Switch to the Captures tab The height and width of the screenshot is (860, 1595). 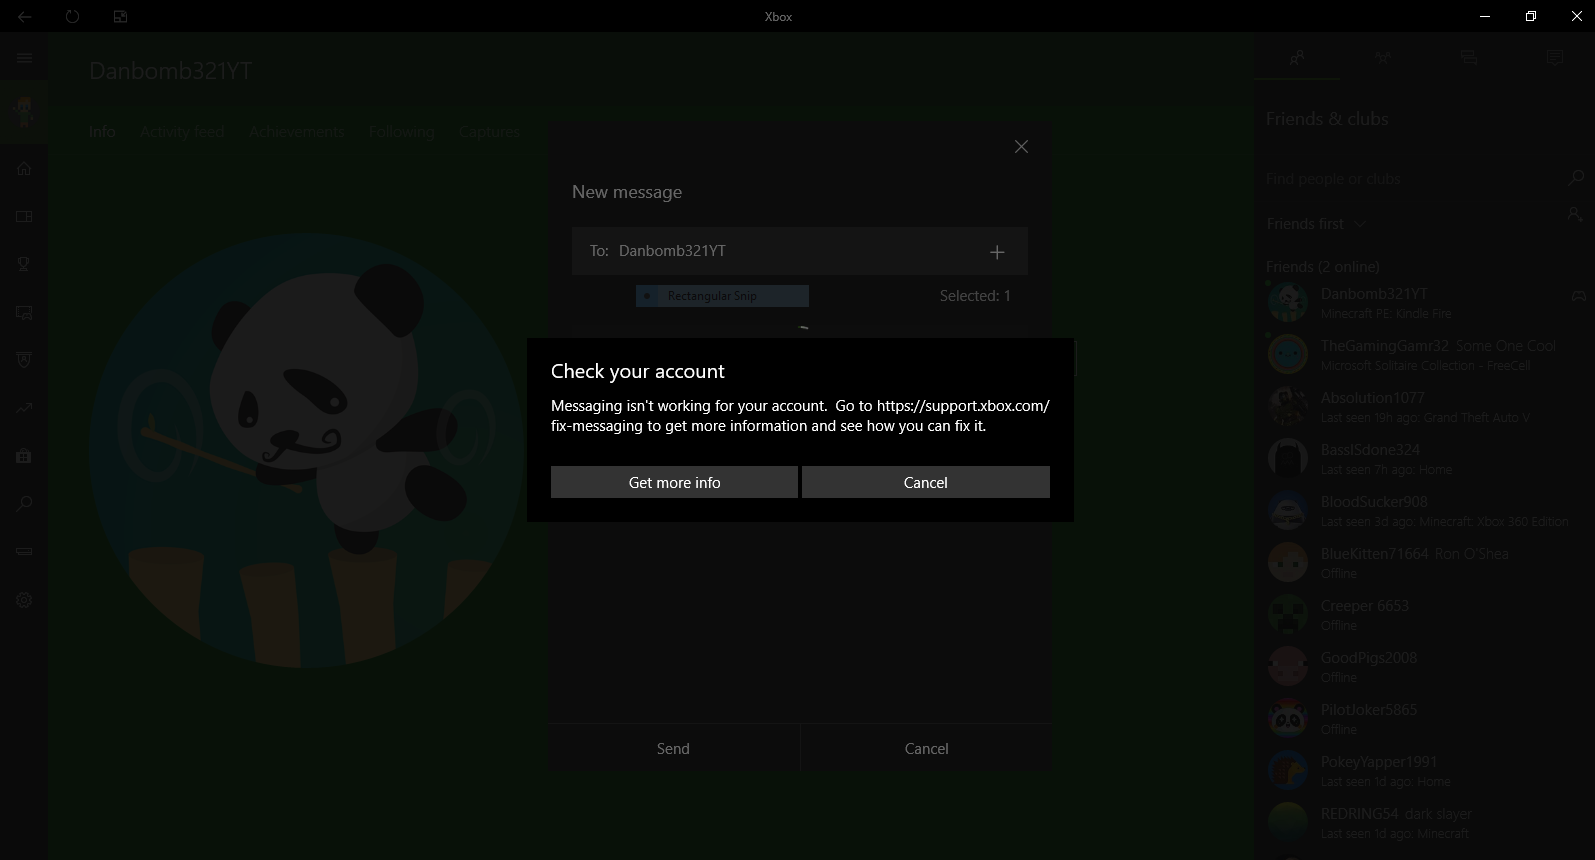pyautogui.click(x=489, y=132)
